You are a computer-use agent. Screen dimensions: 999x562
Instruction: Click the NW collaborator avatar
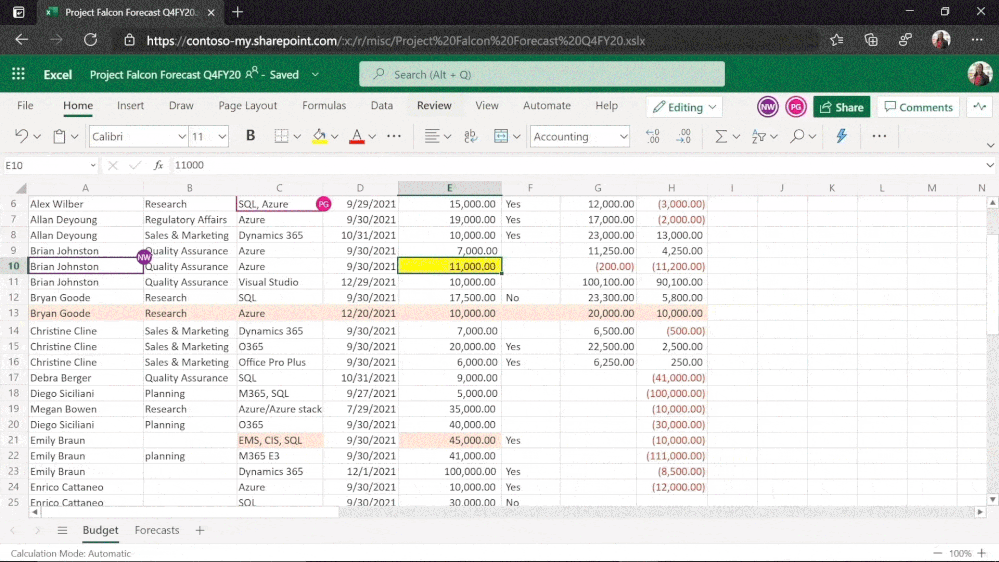(768, 107)
